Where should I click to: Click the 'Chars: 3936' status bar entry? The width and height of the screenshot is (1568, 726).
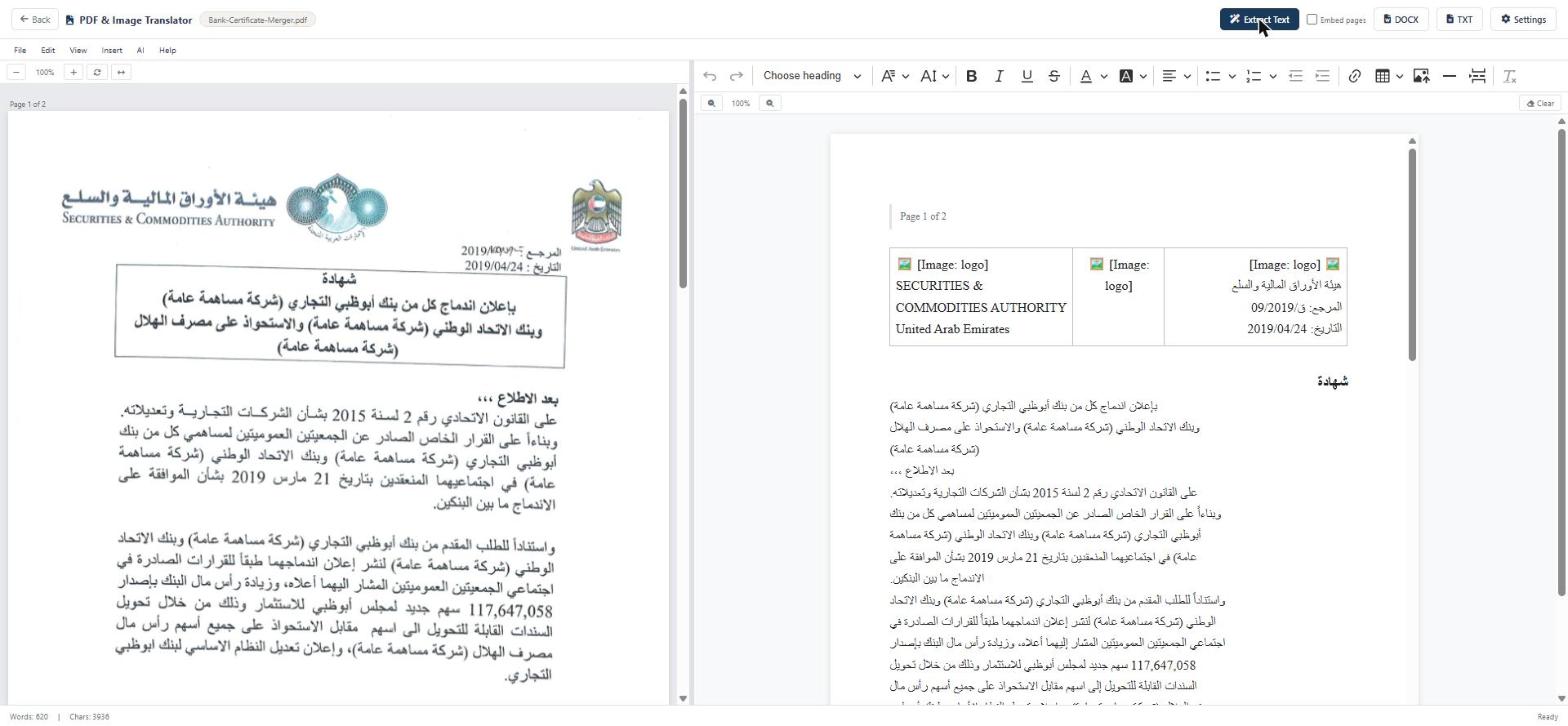88,717
